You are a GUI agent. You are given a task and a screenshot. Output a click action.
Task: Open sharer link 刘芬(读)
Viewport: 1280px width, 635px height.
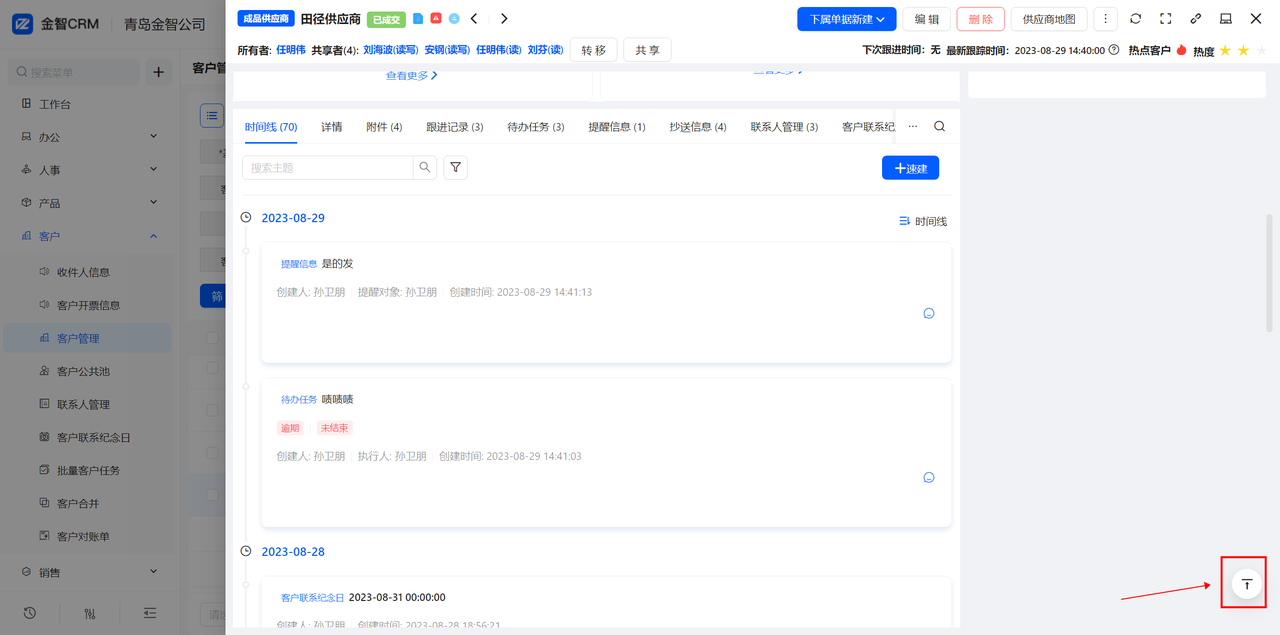(545, 50)
